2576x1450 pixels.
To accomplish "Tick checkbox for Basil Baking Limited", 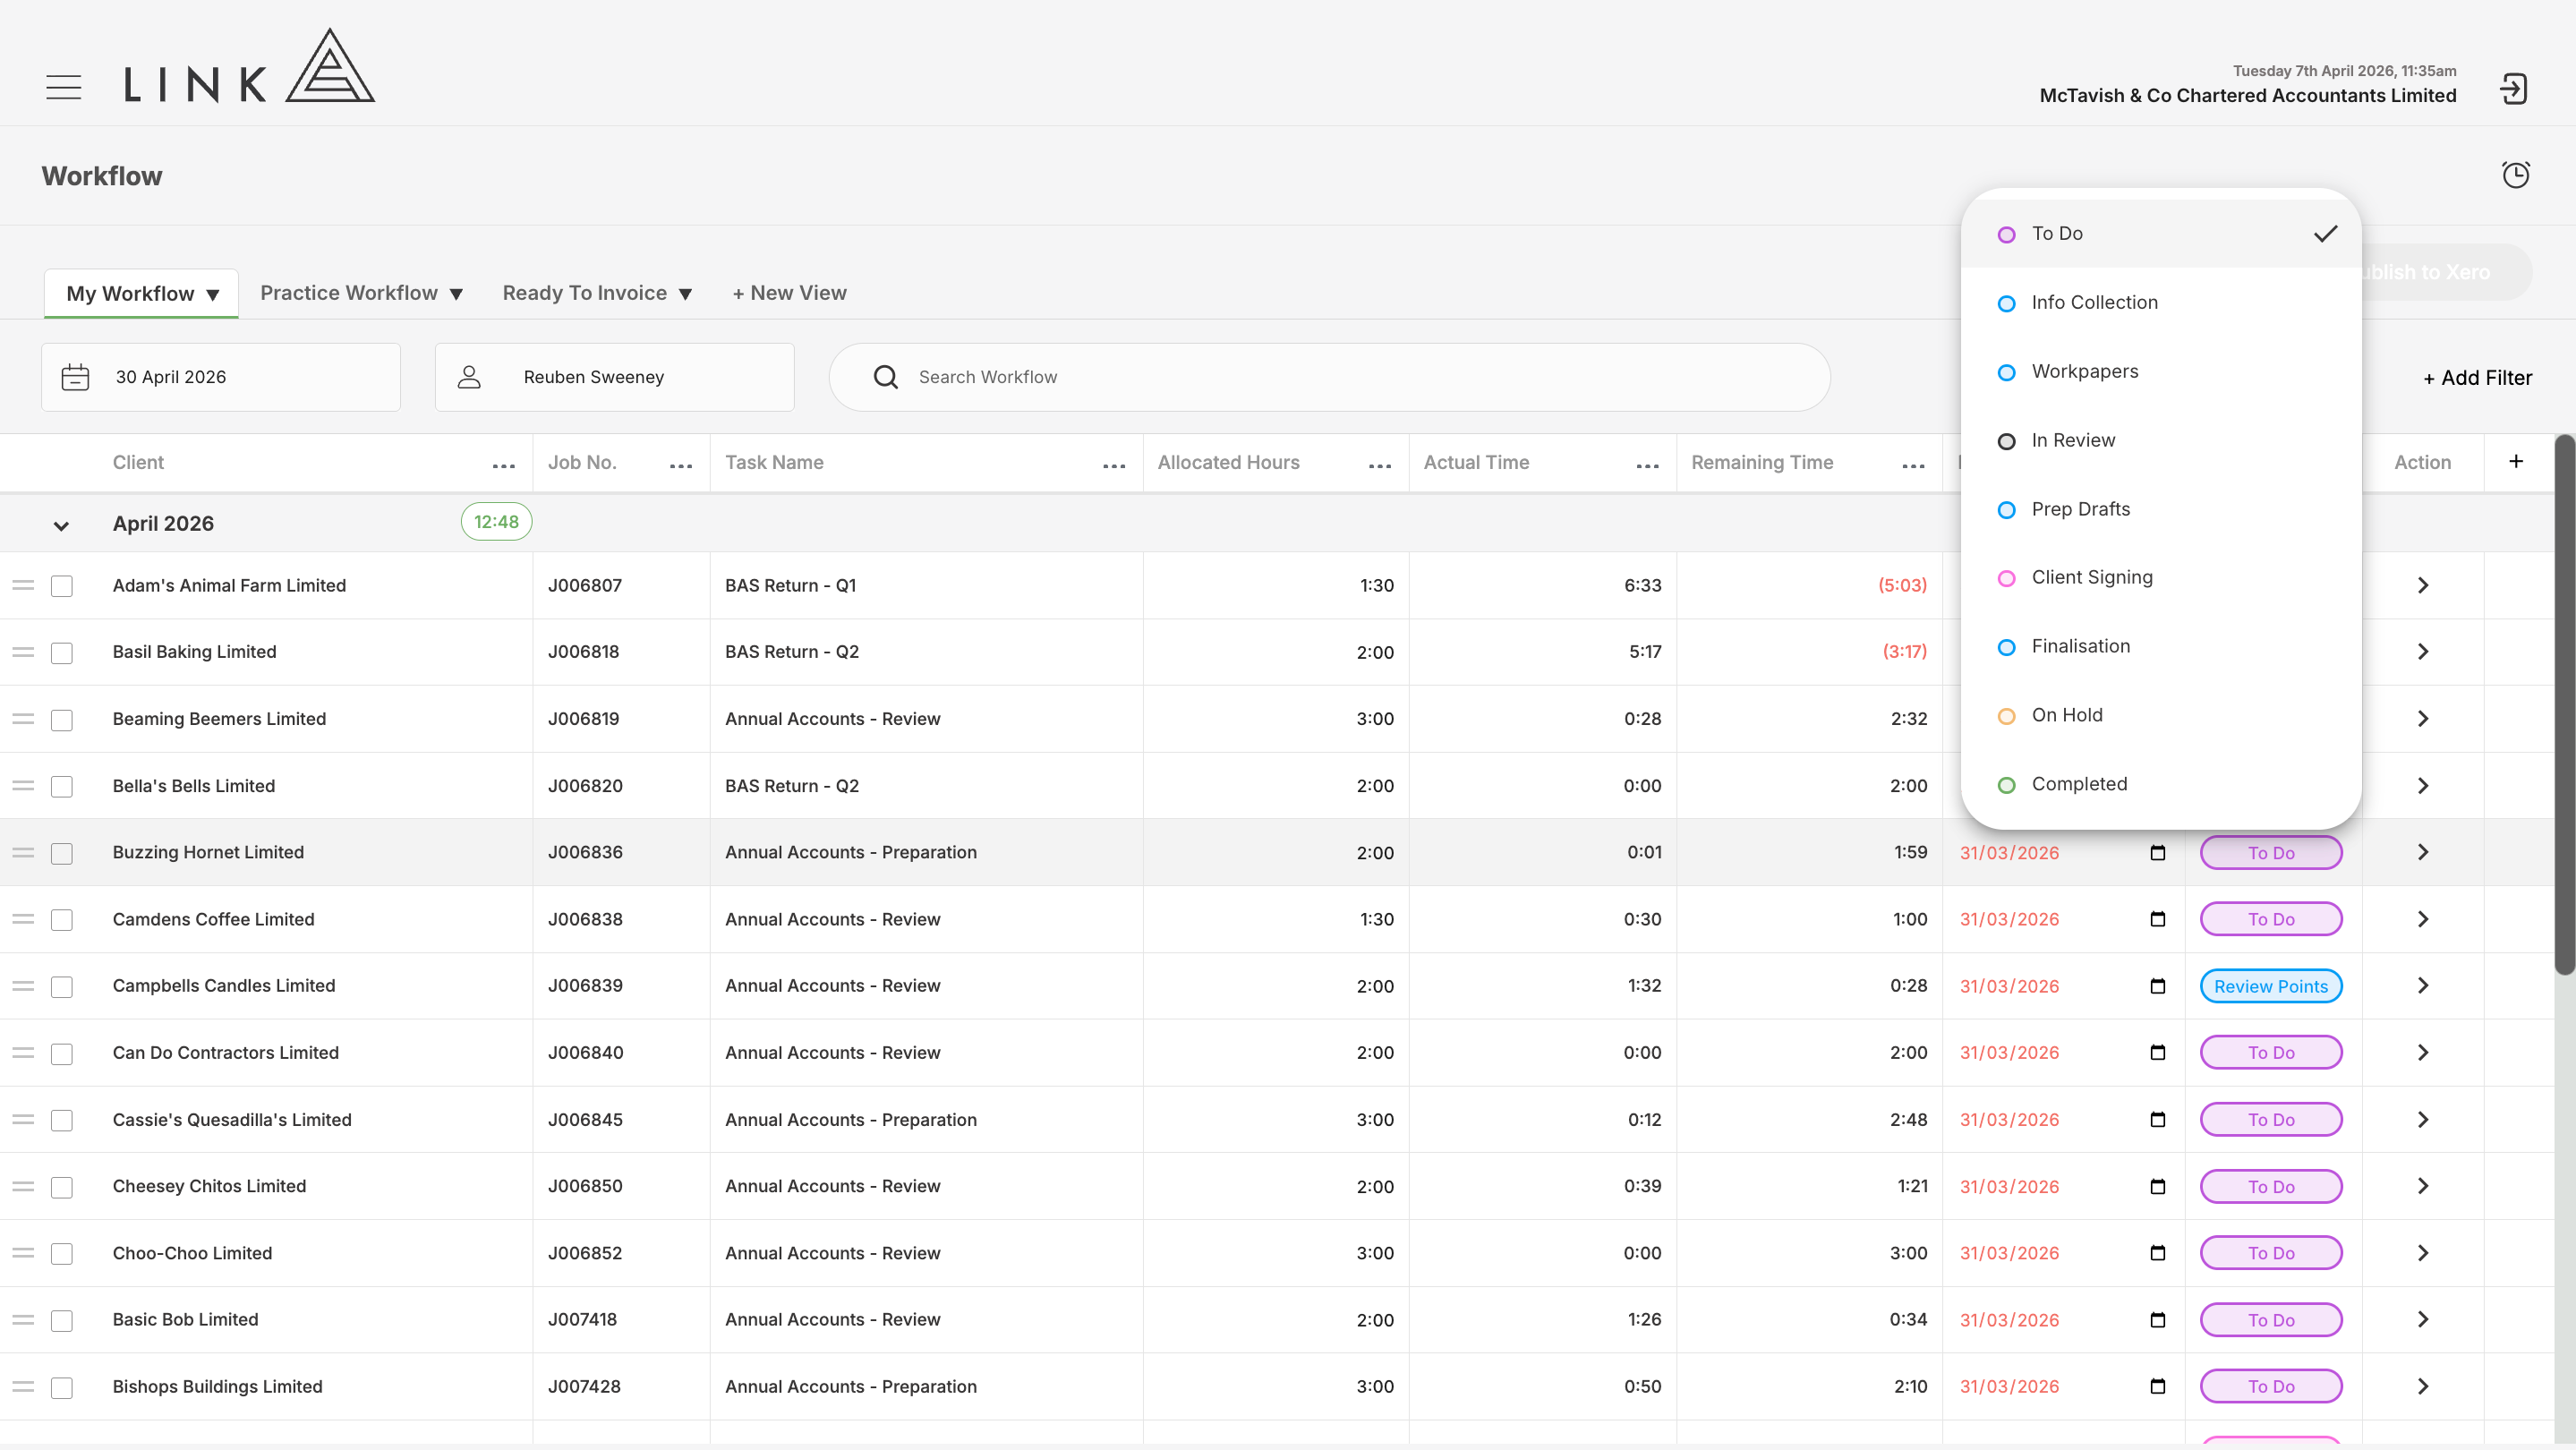I will click(x=62, y=653).
